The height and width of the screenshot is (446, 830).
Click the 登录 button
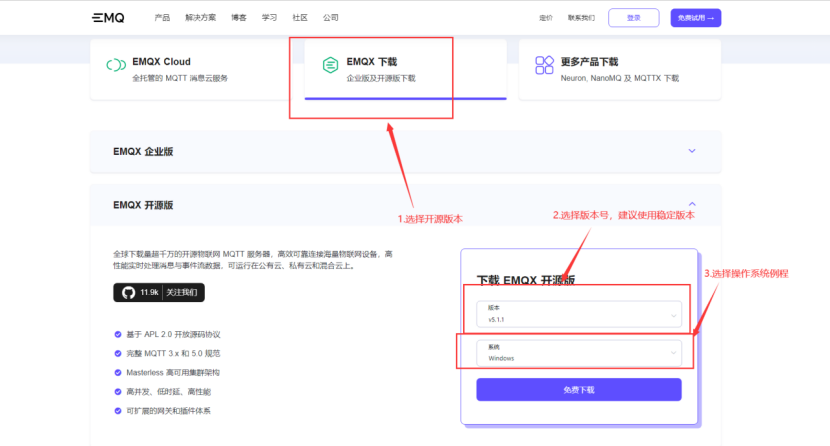click(x=634, y=17)
